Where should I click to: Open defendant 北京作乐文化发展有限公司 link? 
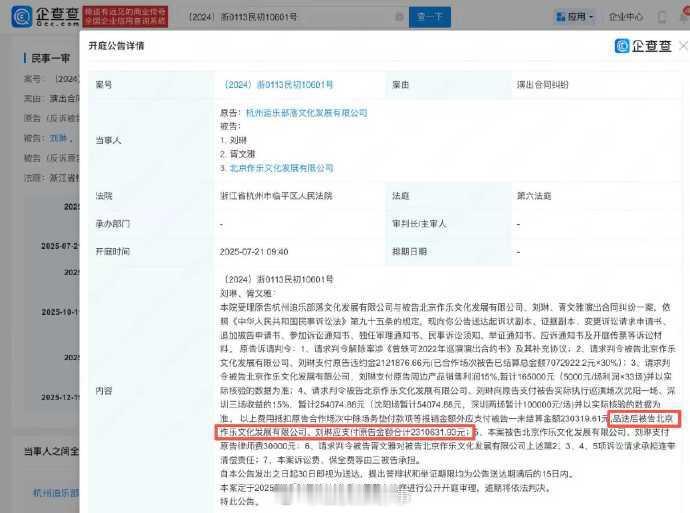[281, 168]
